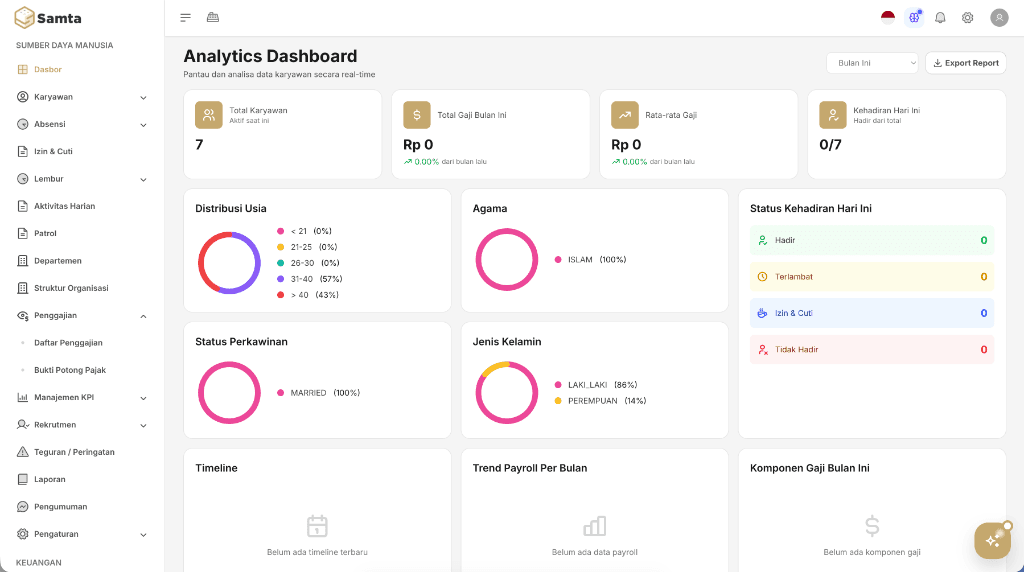Expand the Absensi menu chevron

point(143,125)
